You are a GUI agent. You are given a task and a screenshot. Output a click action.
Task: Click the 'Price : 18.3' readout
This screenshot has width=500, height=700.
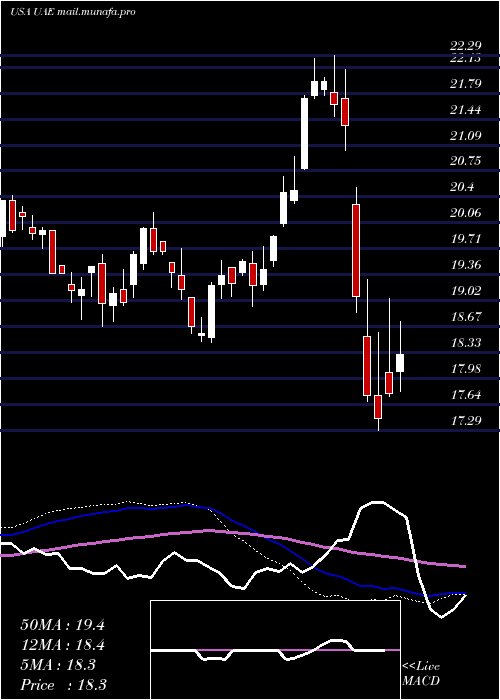(63, 685)
